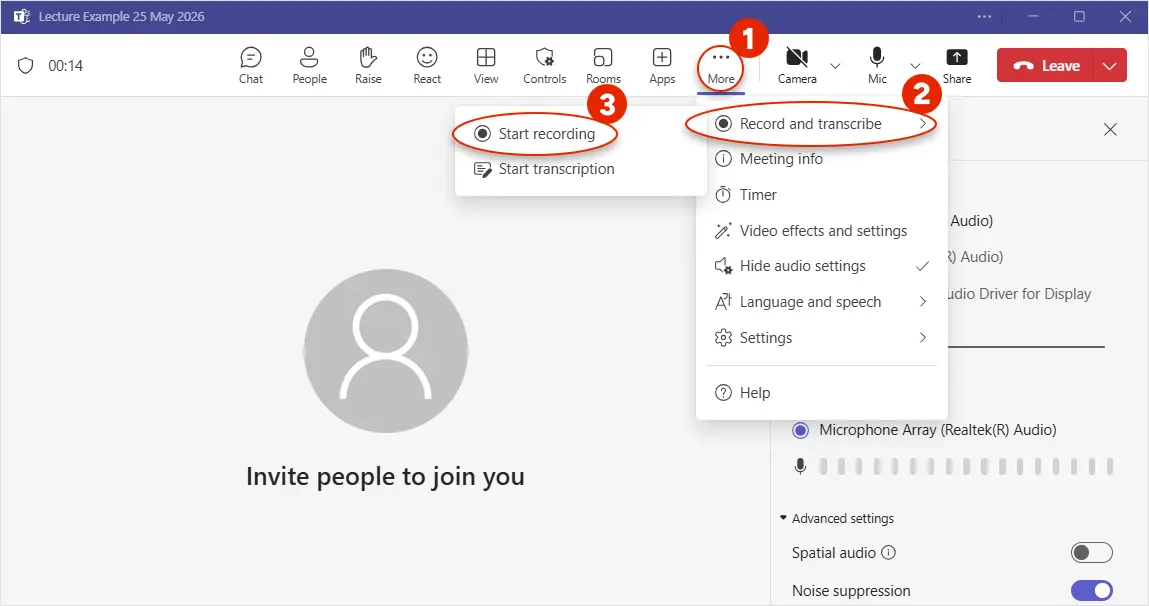Viewport: 1149px width, 606px height.
Task: Open Record and transcribe submenu
Action: pyautogui.click(x=821, y=124)
